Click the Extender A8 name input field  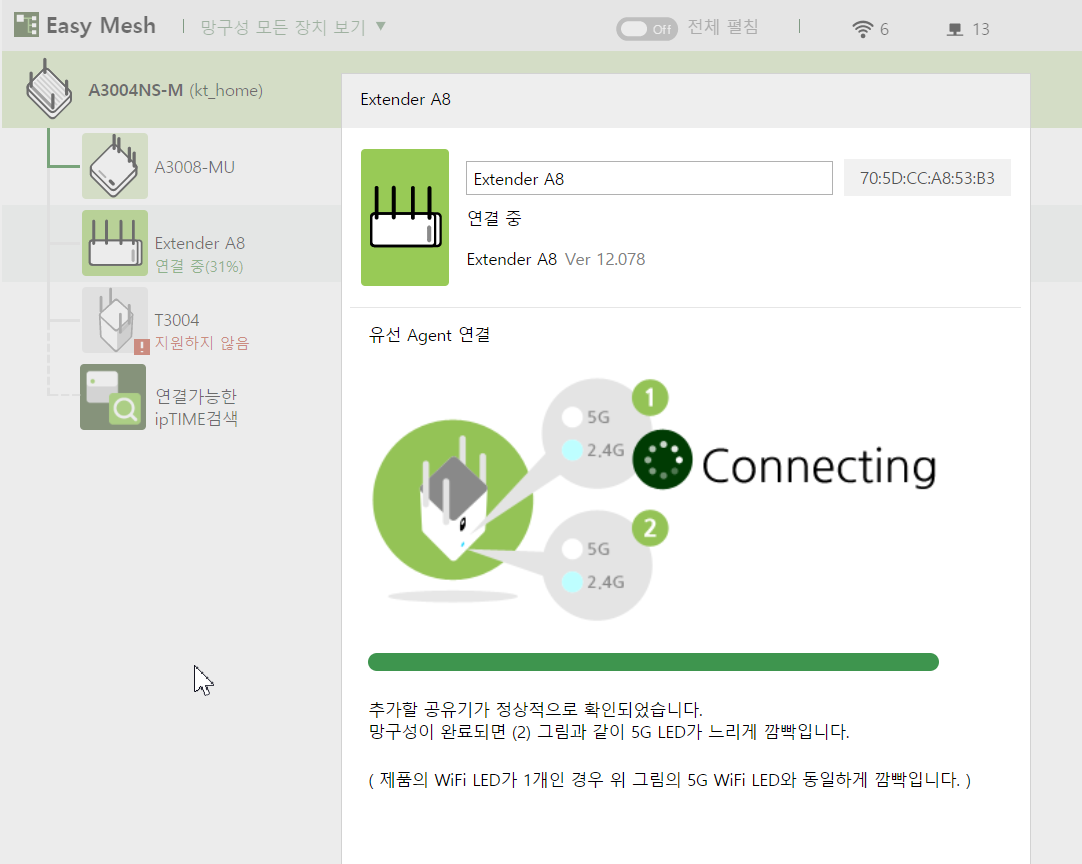pyautogui.click(x=649, y=178)
